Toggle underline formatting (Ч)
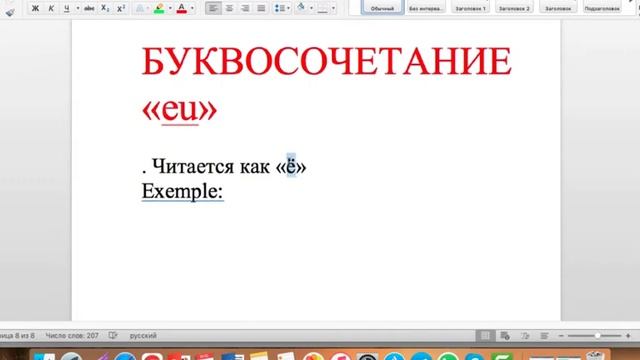 [67, 8]
